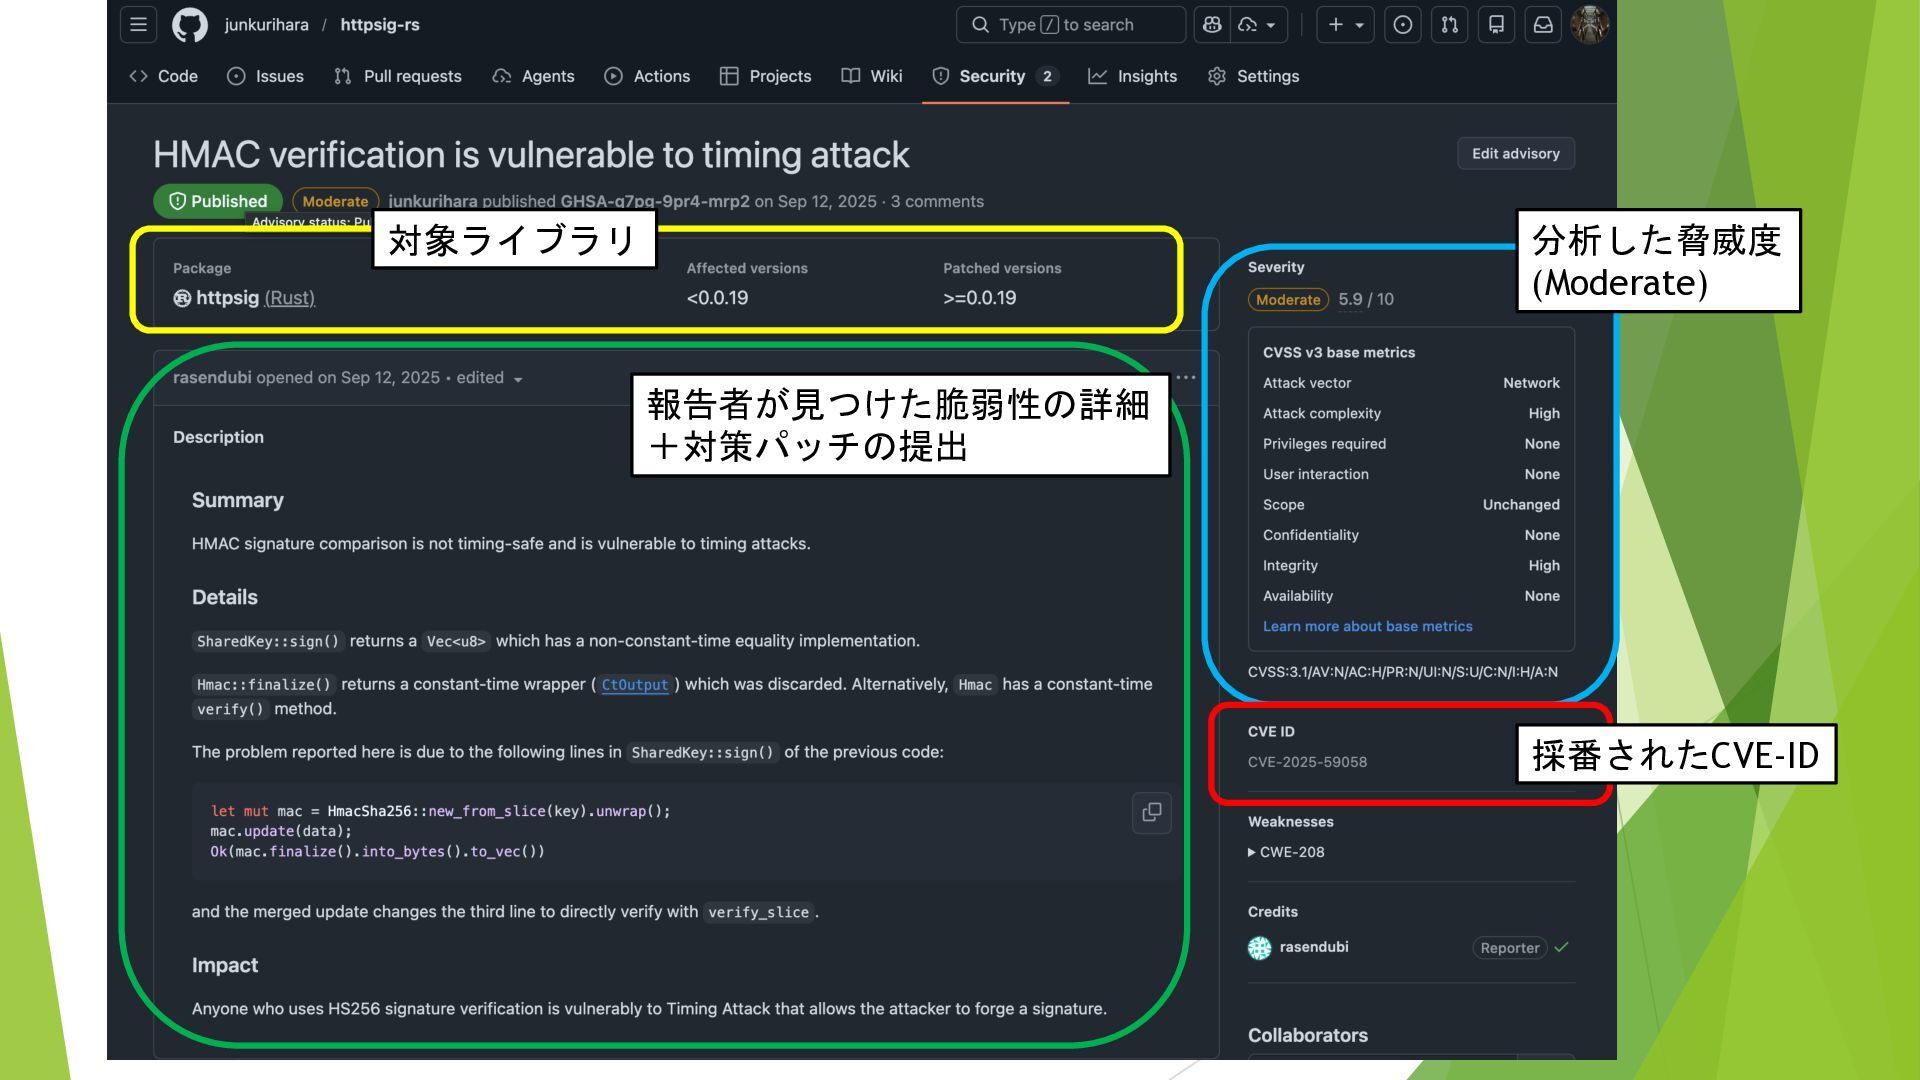Open the hamburger navigation menu
The height and width of the screenshot is (1080, 1920).
(x=138, y=24)
